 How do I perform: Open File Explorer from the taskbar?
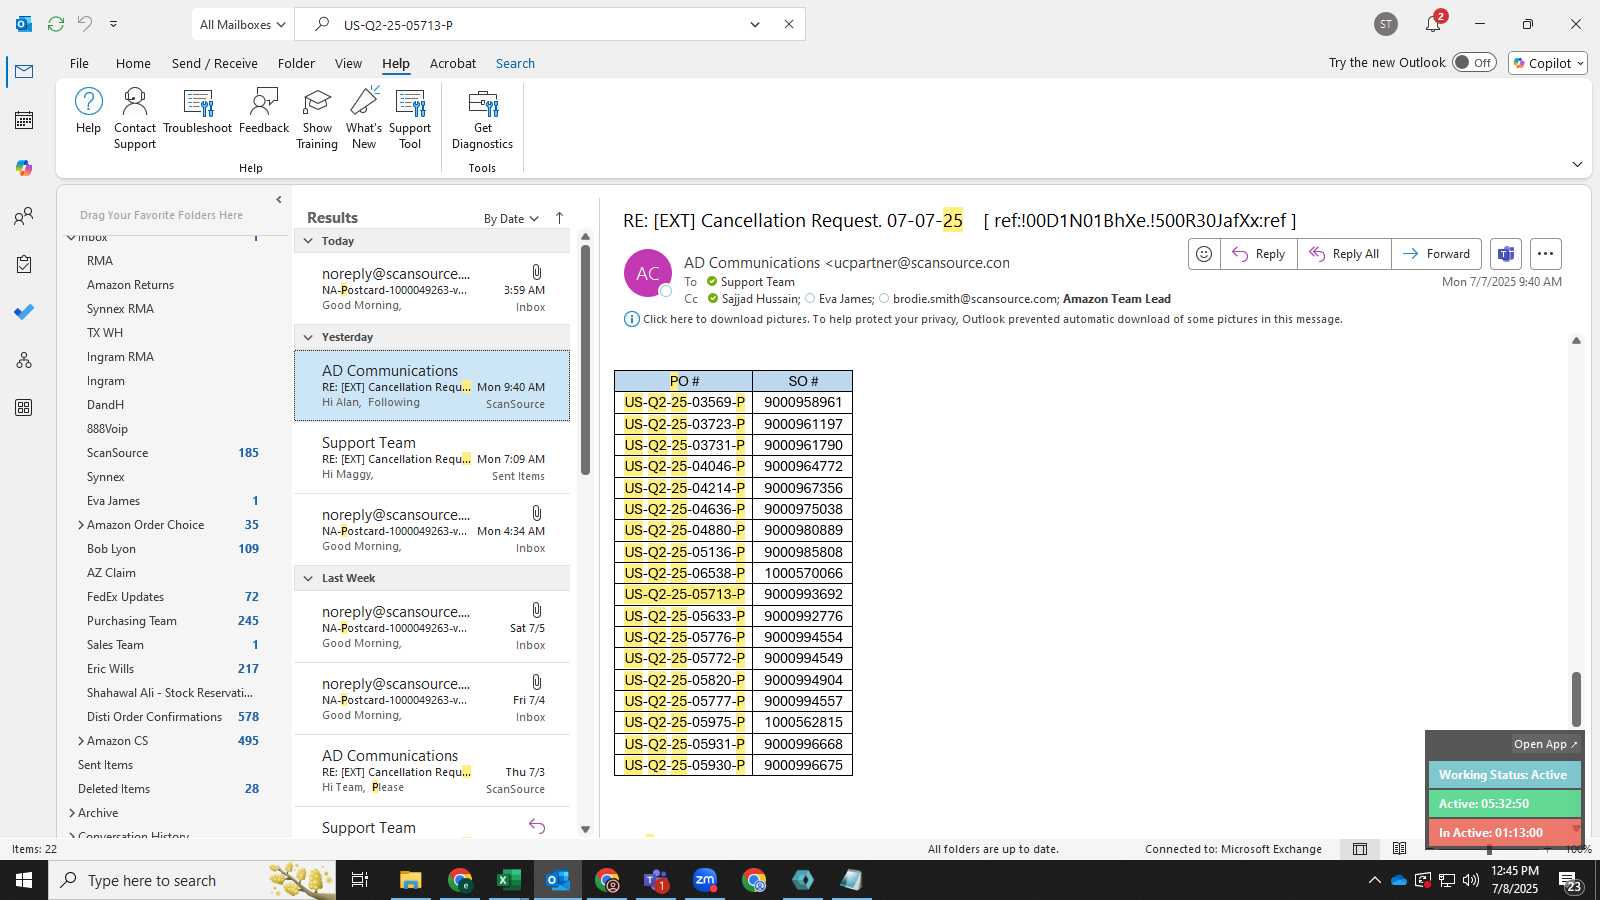click(x=411, y=880)
